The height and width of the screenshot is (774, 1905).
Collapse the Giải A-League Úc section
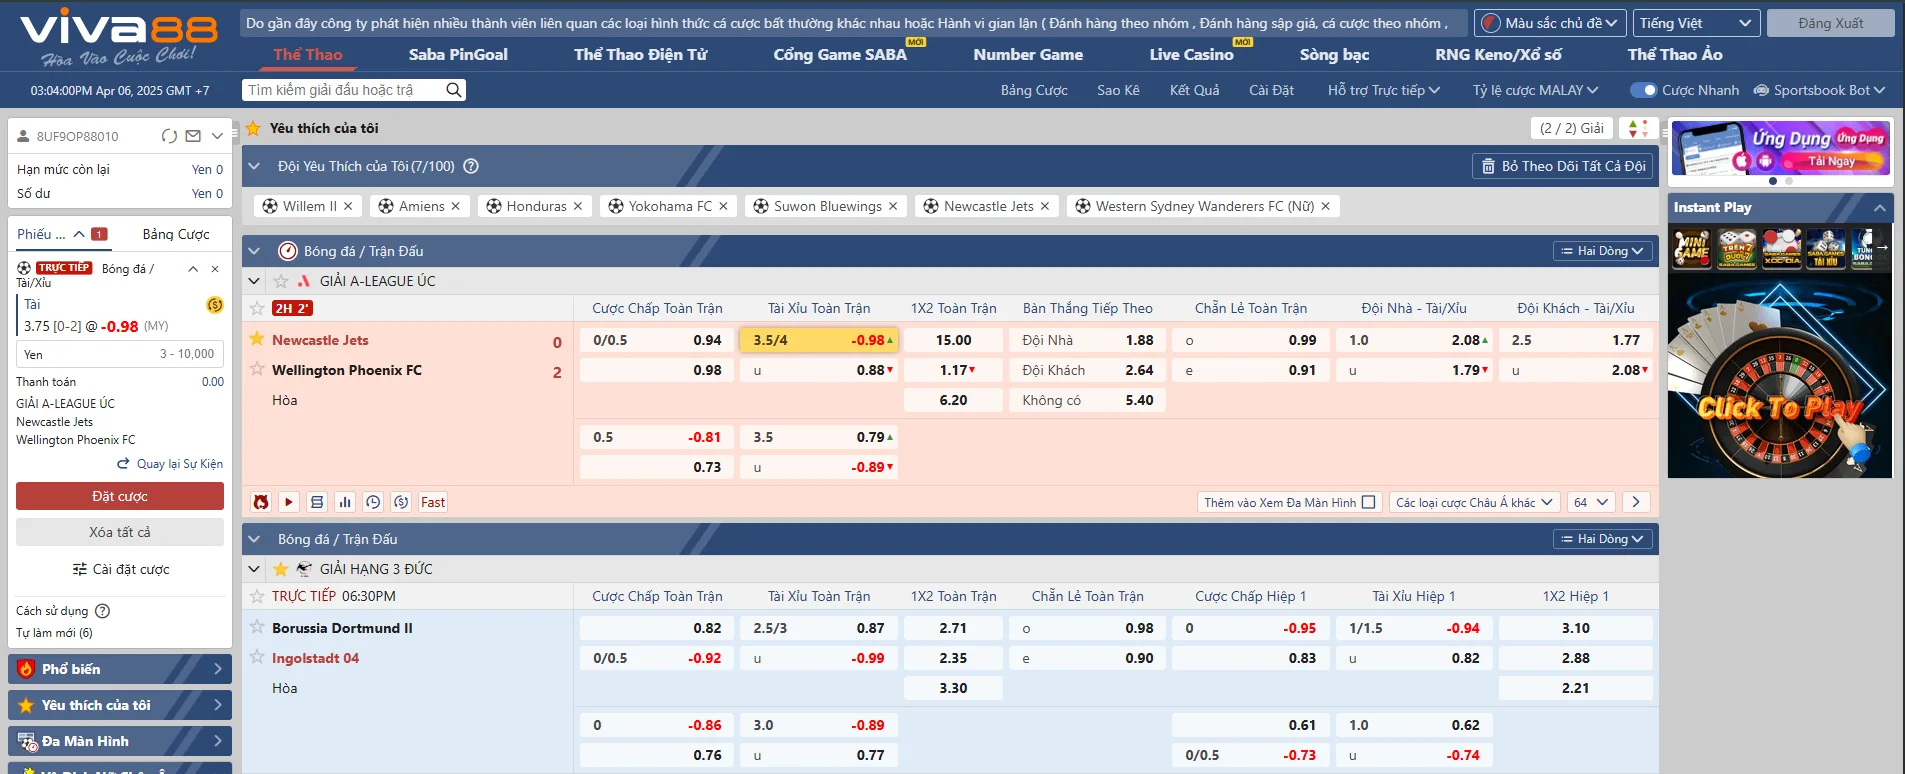pyautogui.click(x=254, y=281)
